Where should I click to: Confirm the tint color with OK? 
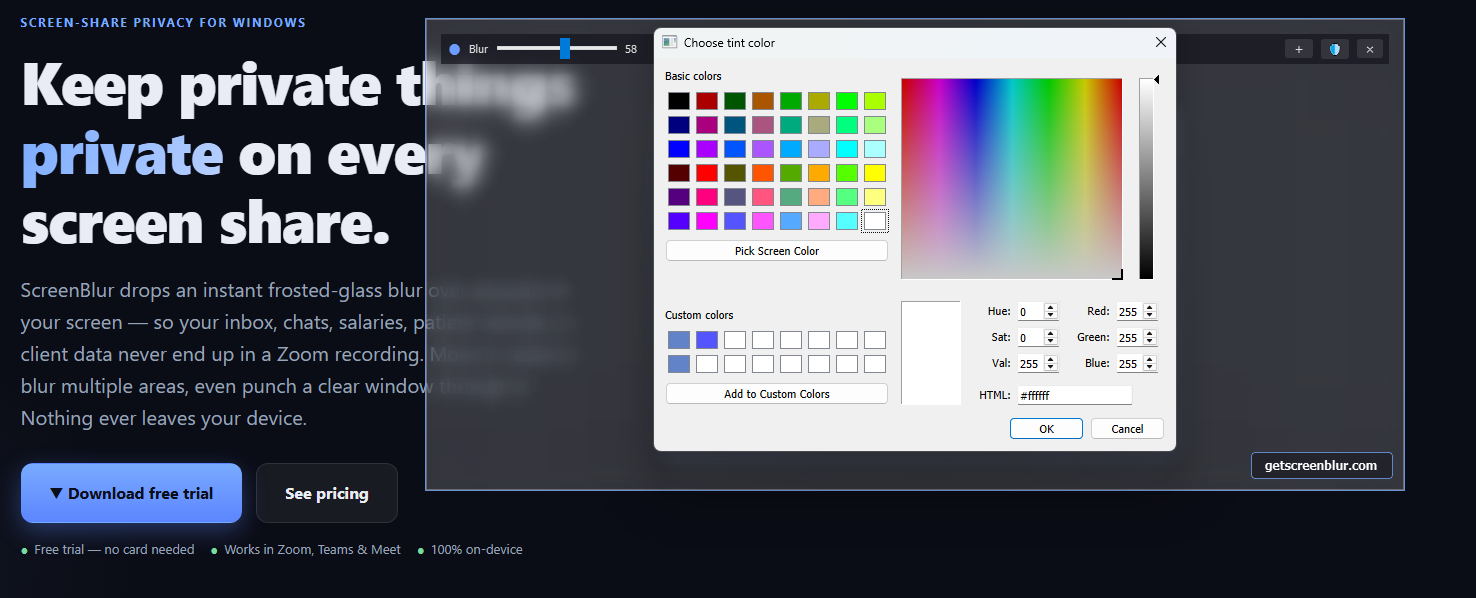pos(1046,429)
